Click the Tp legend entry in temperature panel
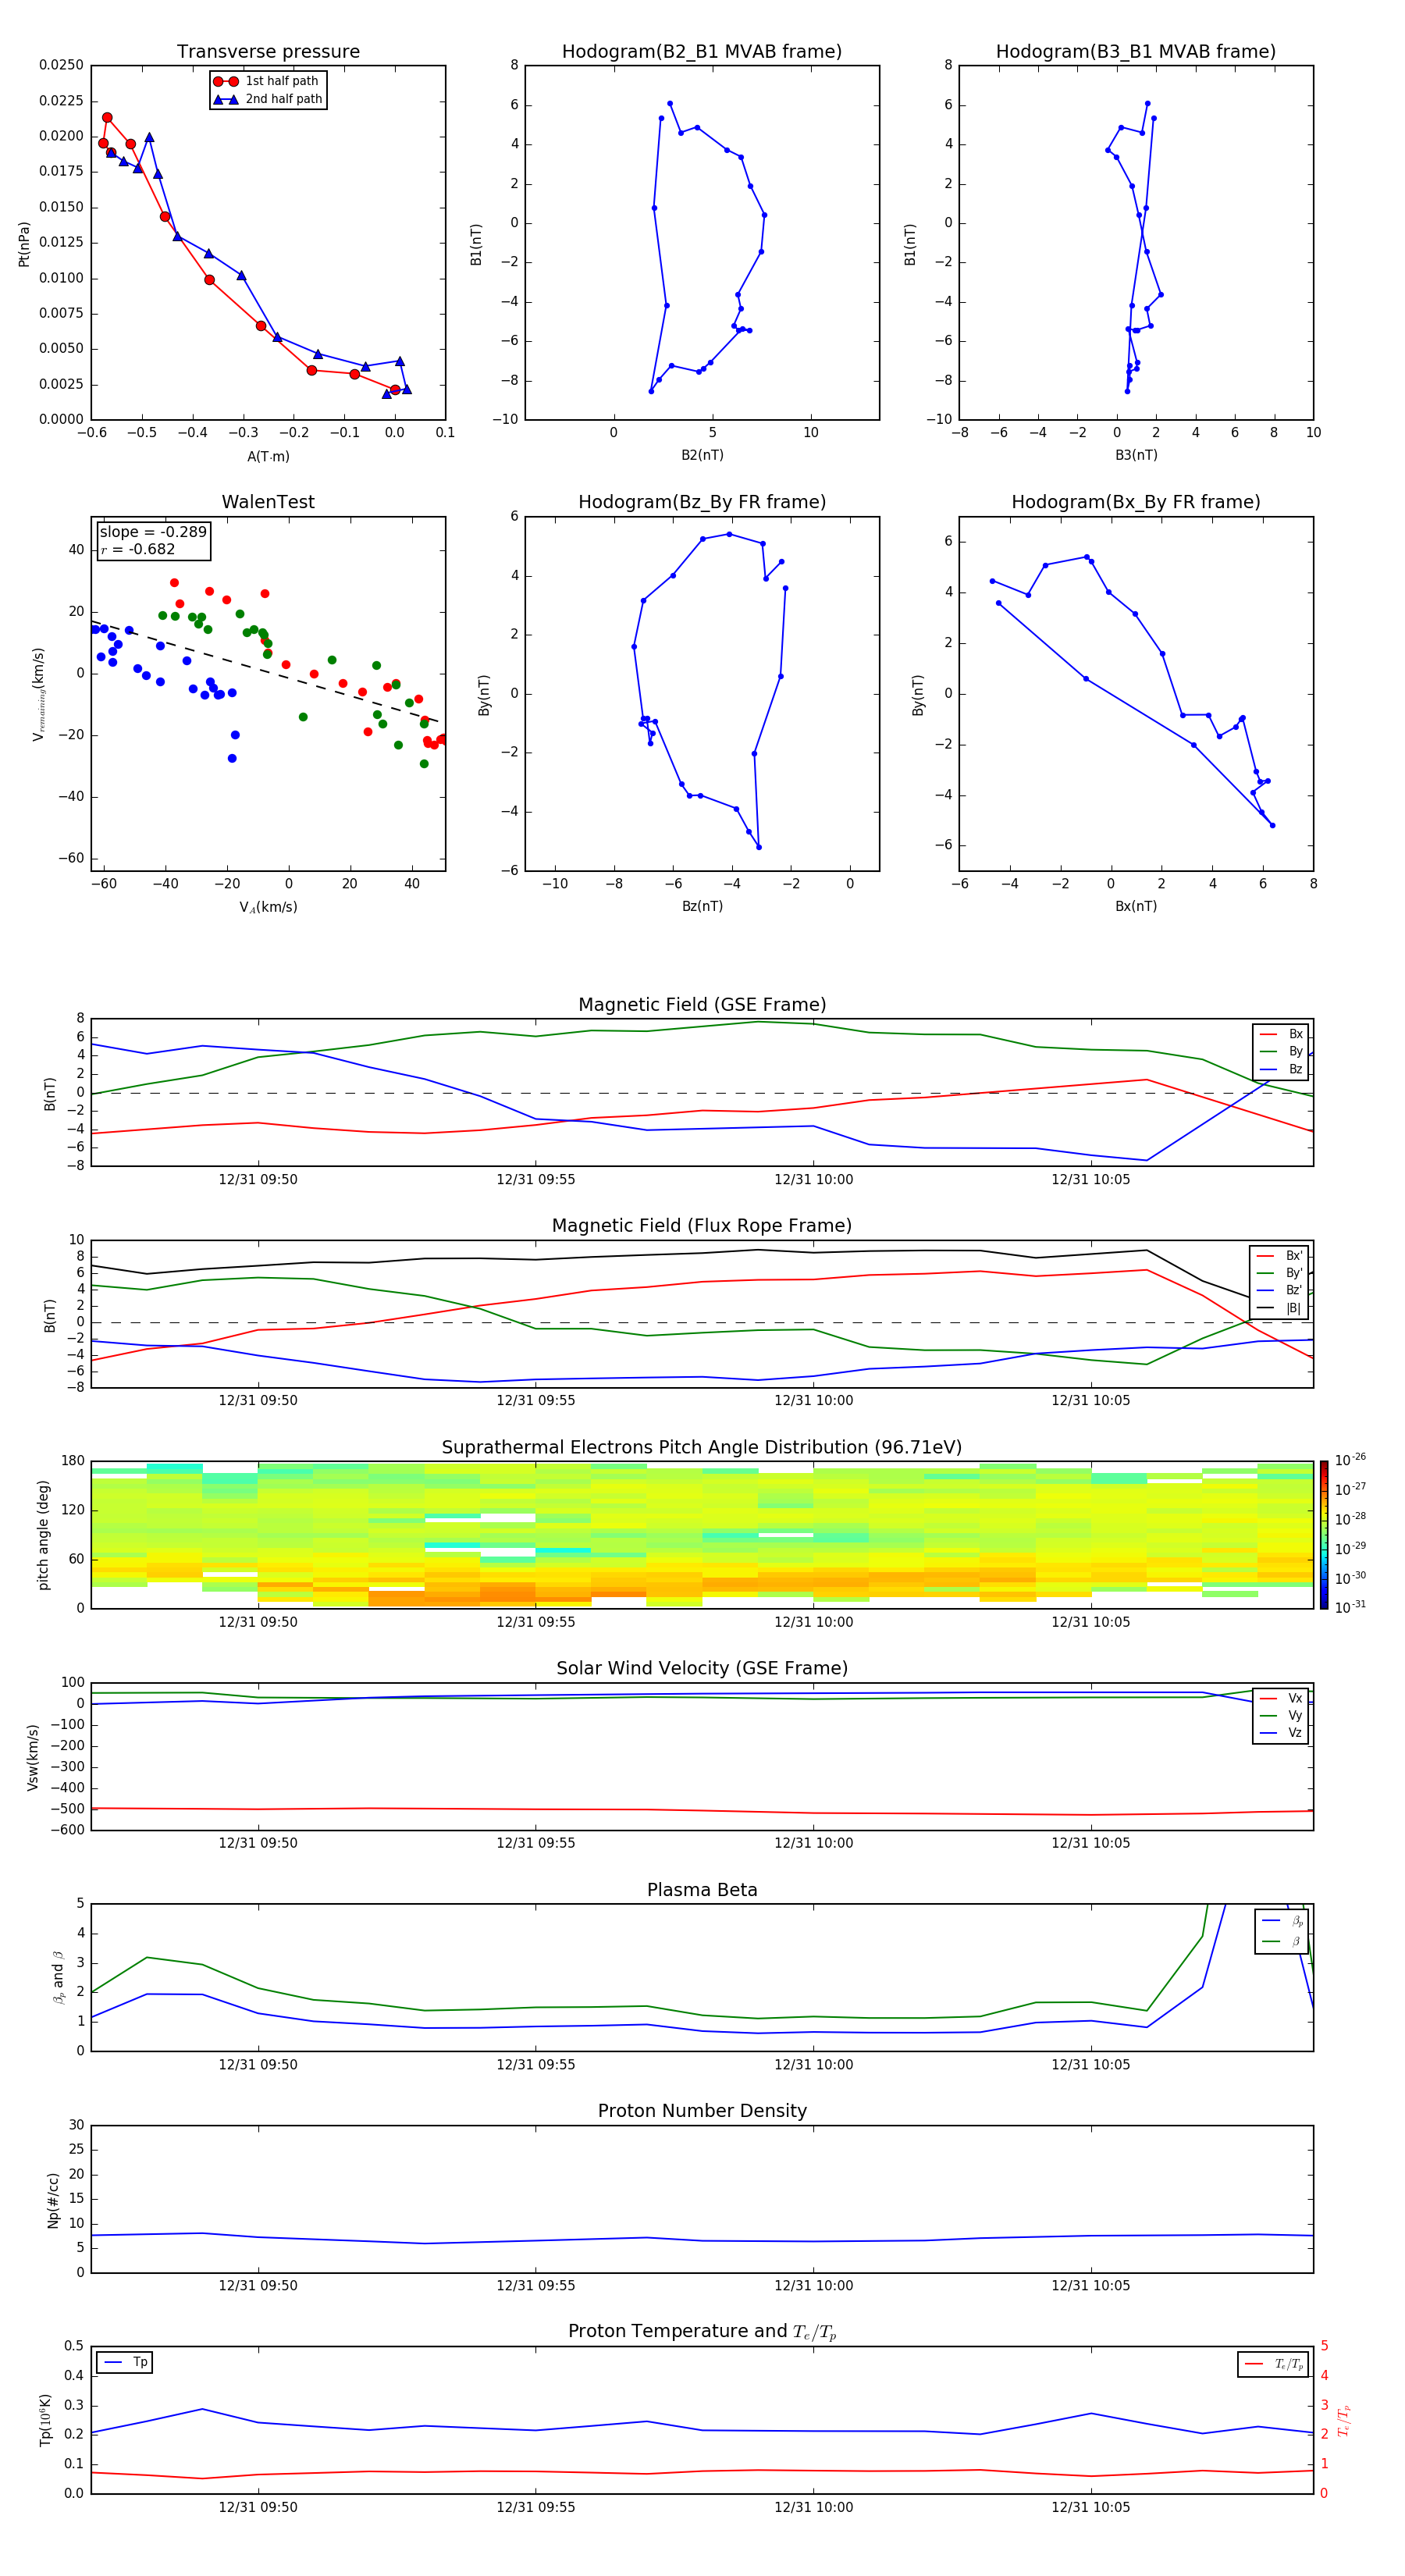1405x2576 pixels. [125, 2362]
